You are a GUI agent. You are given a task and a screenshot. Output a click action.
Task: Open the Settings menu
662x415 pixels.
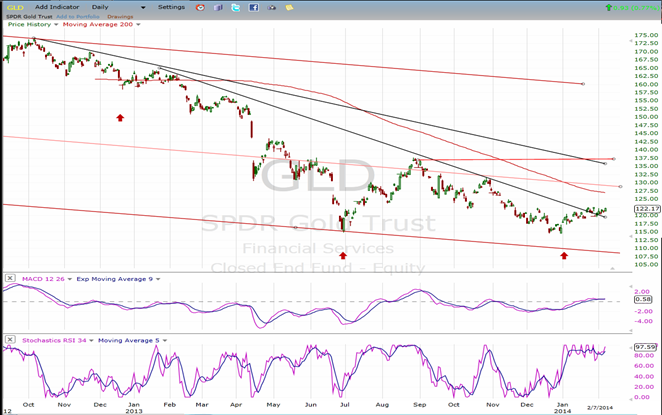coord(171,7)
